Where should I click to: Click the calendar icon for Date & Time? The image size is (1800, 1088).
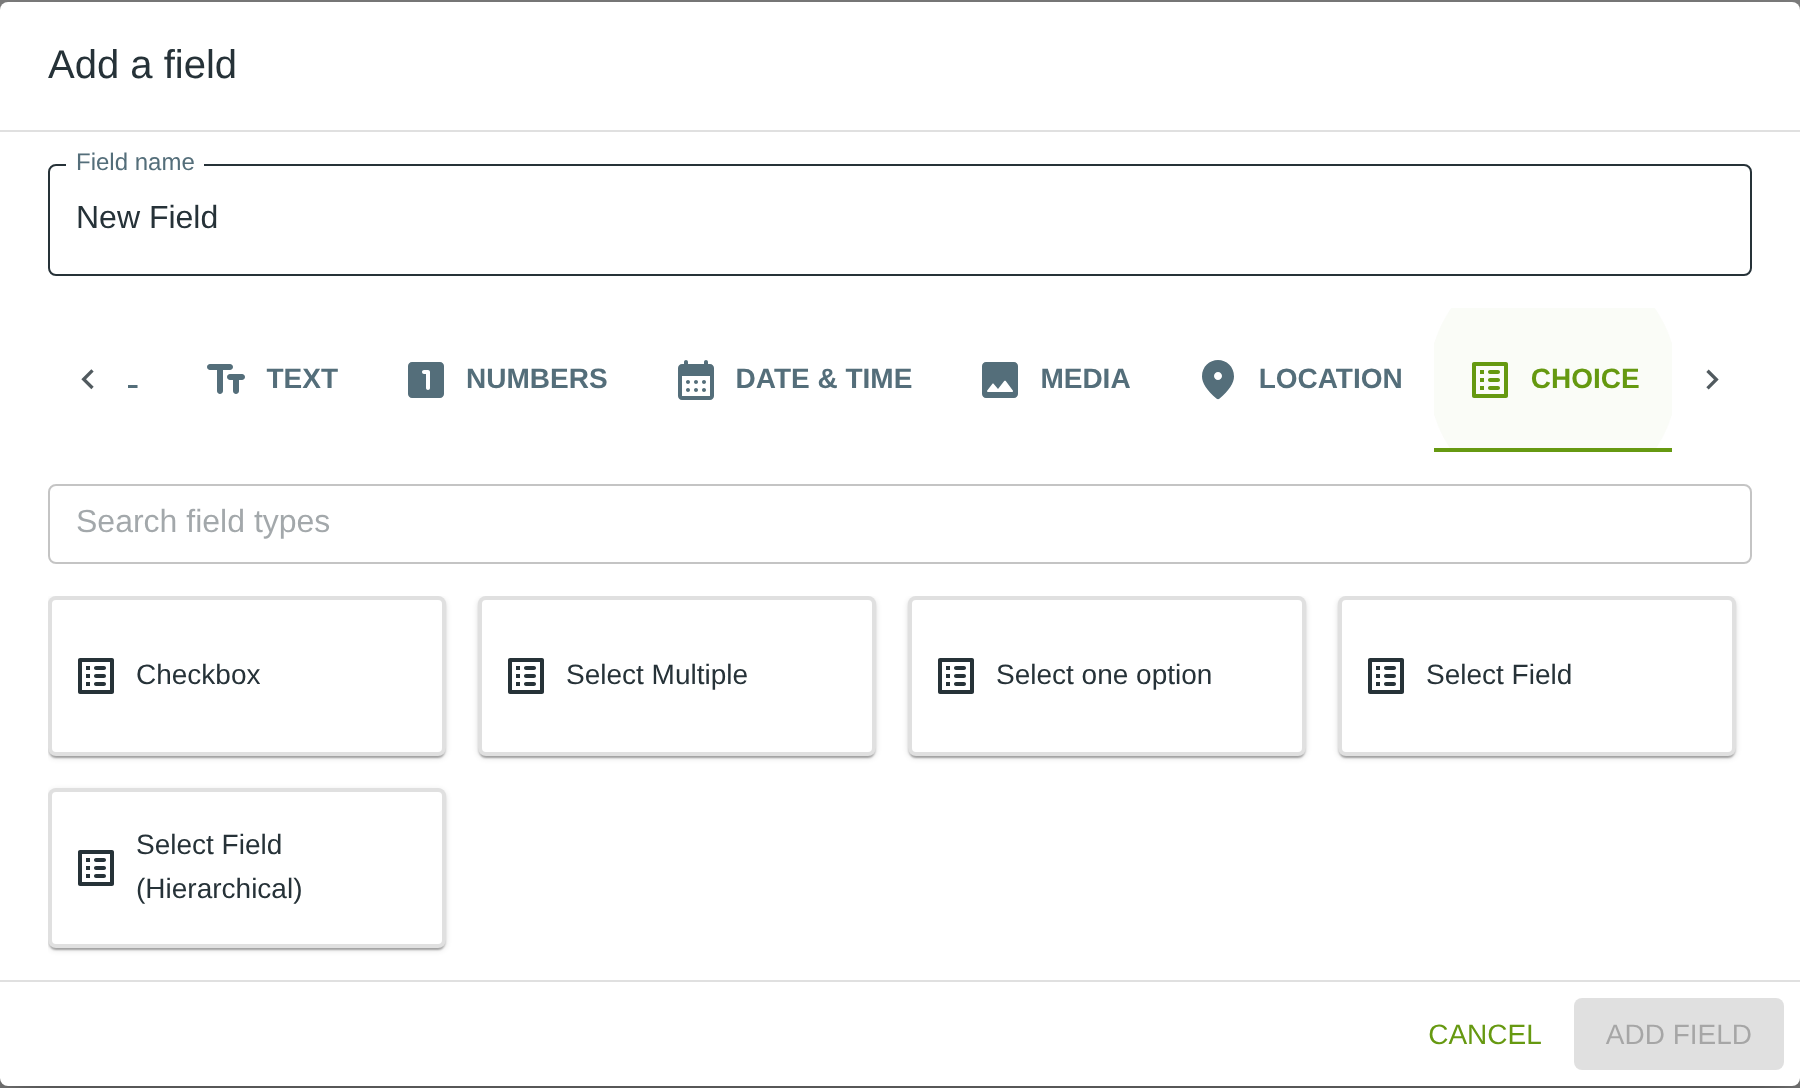tap(695, 380)
